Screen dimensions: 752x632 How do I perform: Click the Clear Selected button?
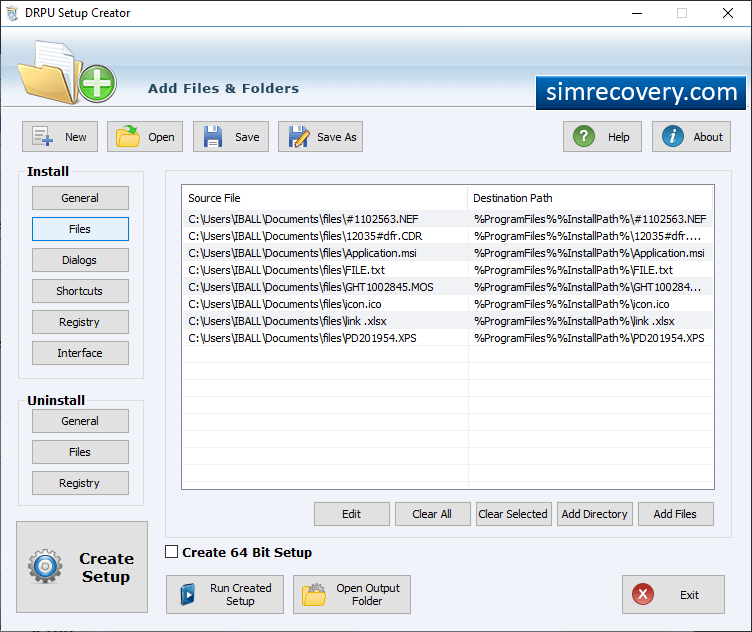tap(514, 514)
